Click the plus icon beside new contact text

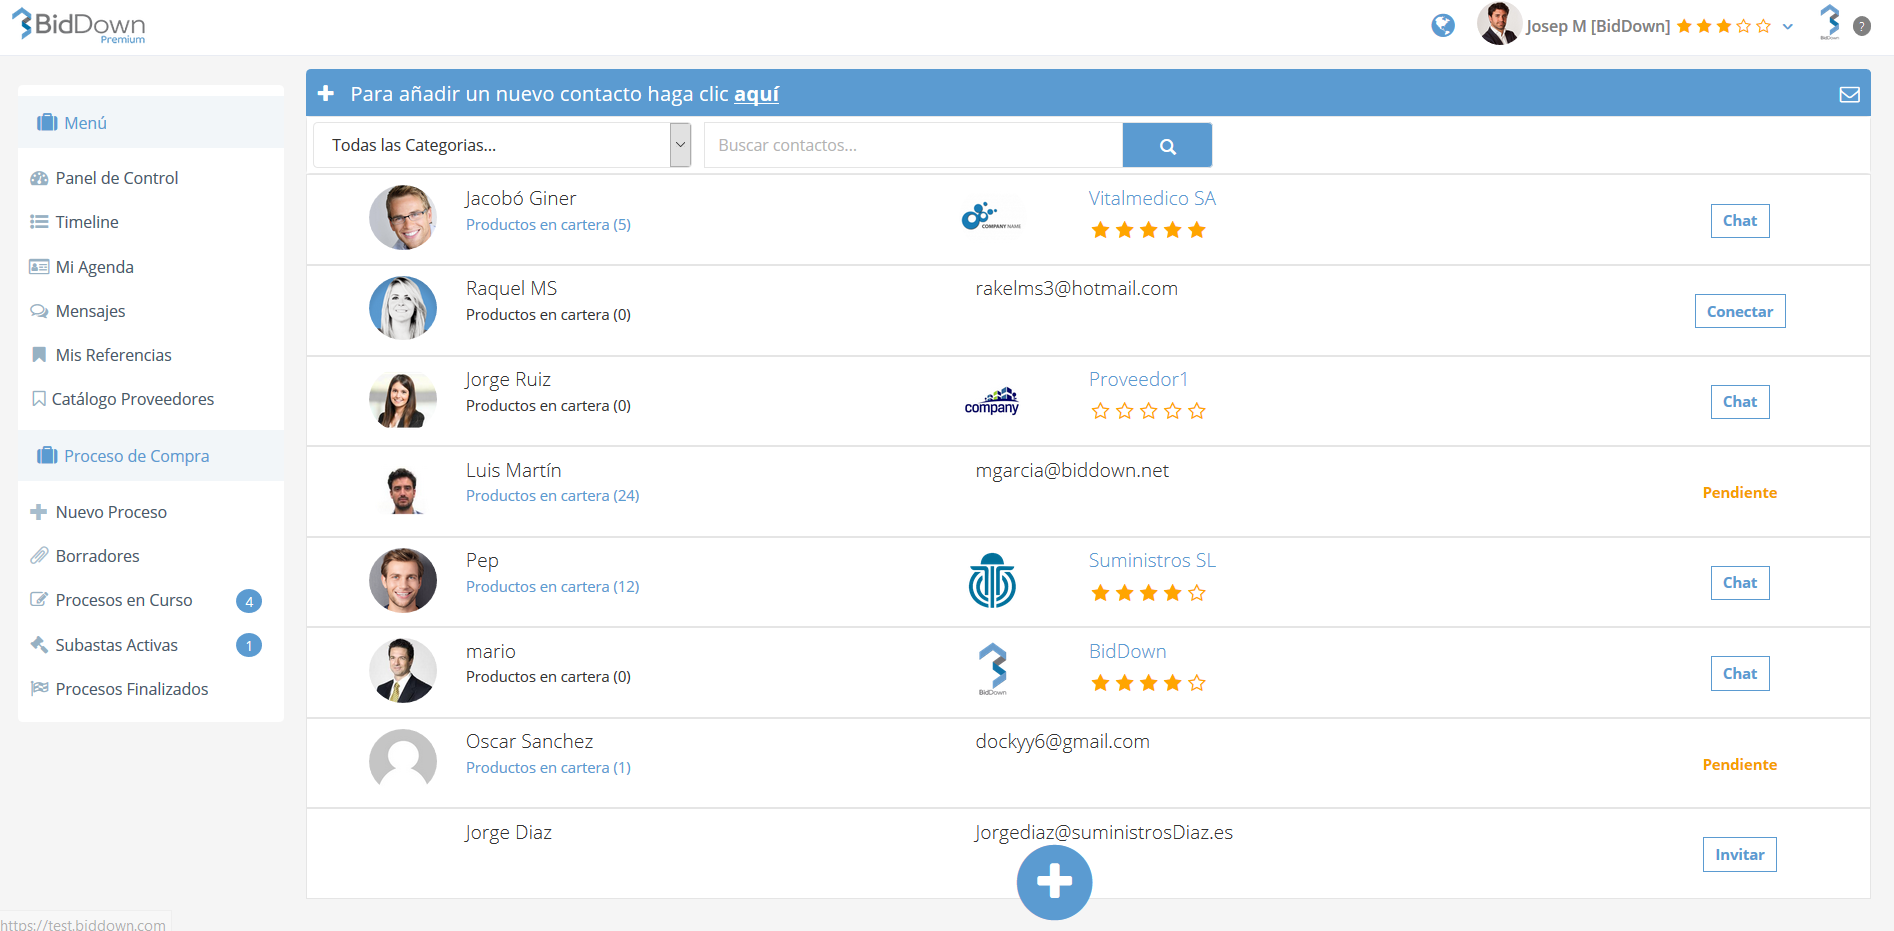click(325, 94)
